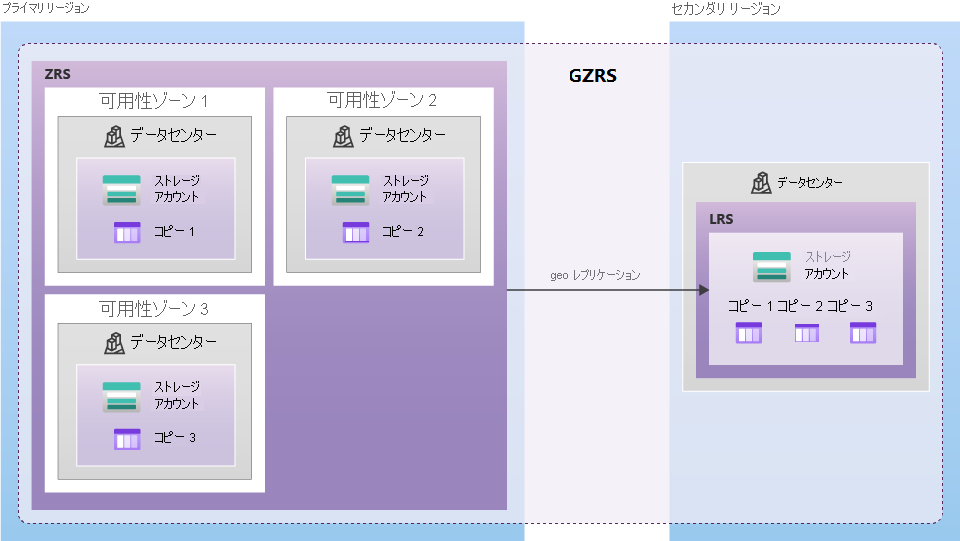The height and width of the screenshot is (541, 960).
Task: Click ストレージ アカウント text in zone 2
Action: click(405, 188)
